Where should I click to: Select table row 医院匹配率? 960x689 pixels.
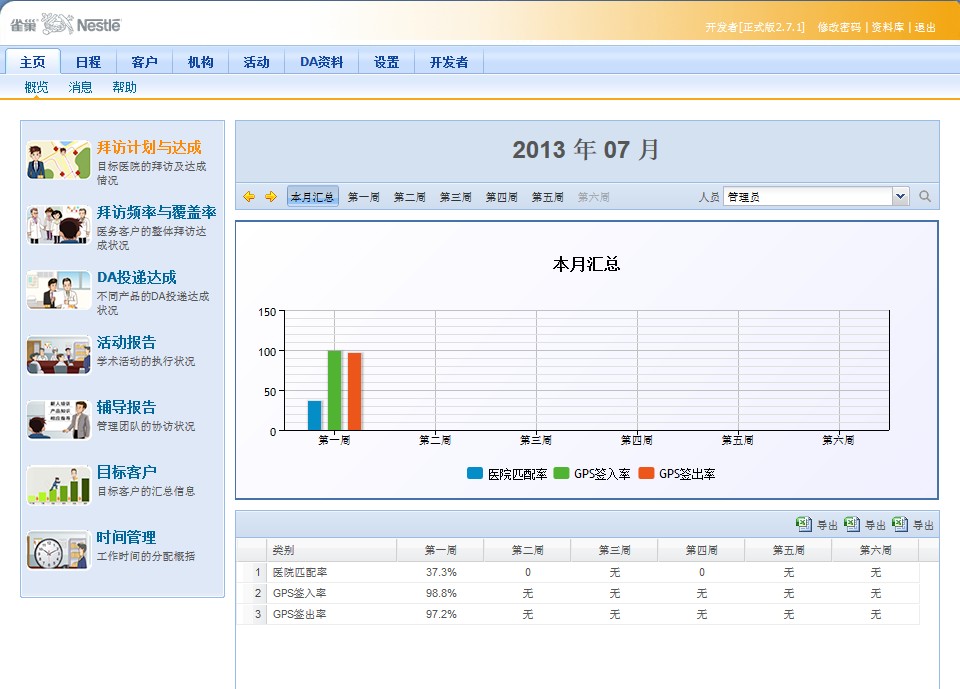click(577, 572)
